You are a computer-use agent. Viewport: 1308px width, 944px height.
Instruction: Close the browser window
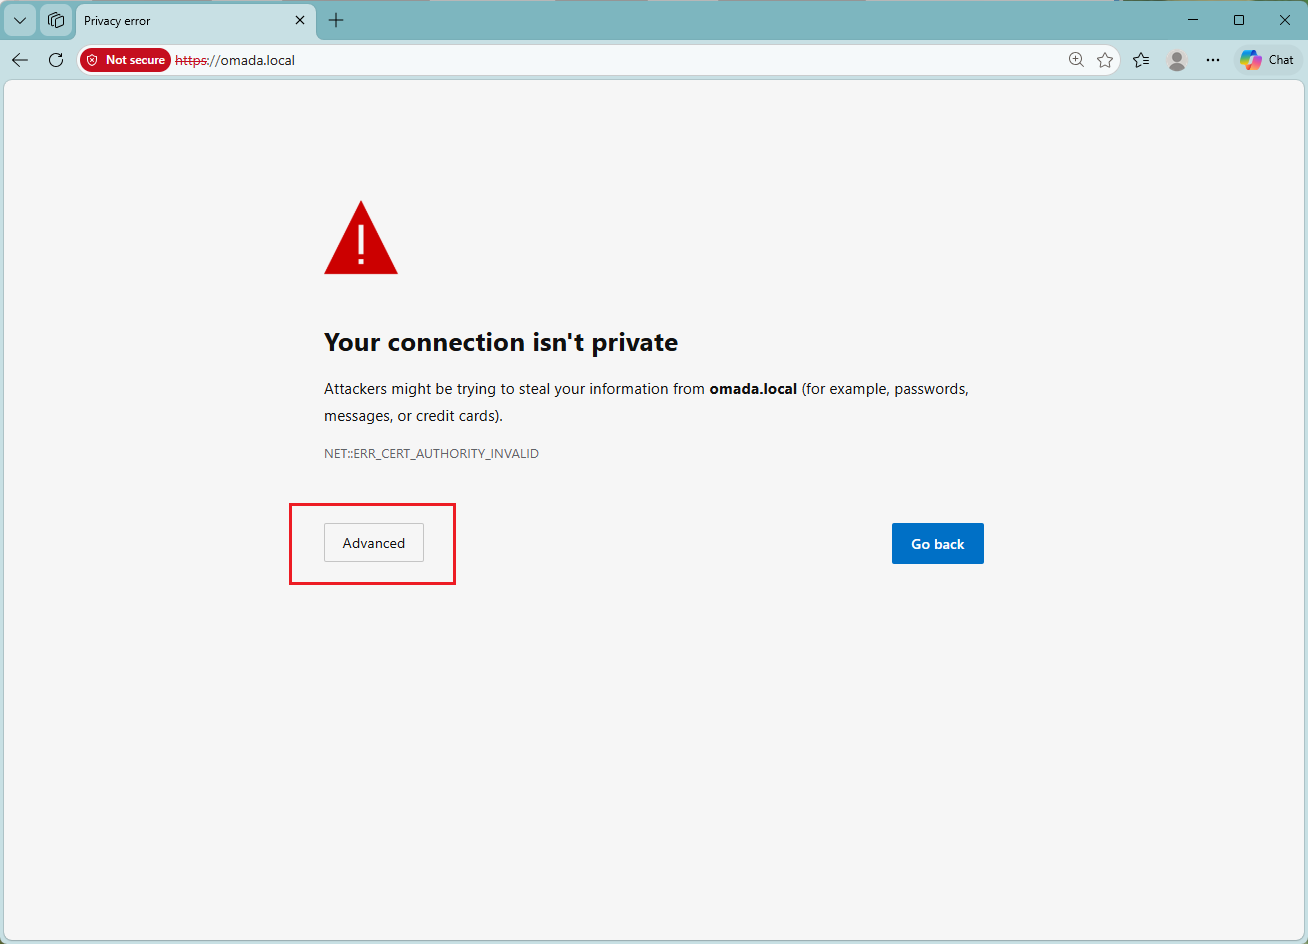pyautogui.click(x=1285, y=20)
